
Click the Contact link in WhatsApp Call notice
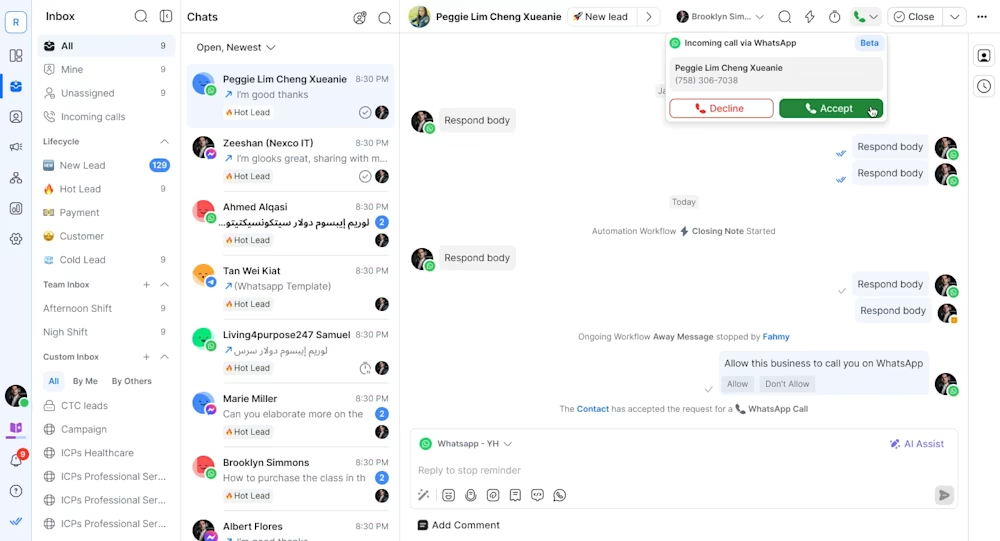pyautogui.click(x=593, y=409)
